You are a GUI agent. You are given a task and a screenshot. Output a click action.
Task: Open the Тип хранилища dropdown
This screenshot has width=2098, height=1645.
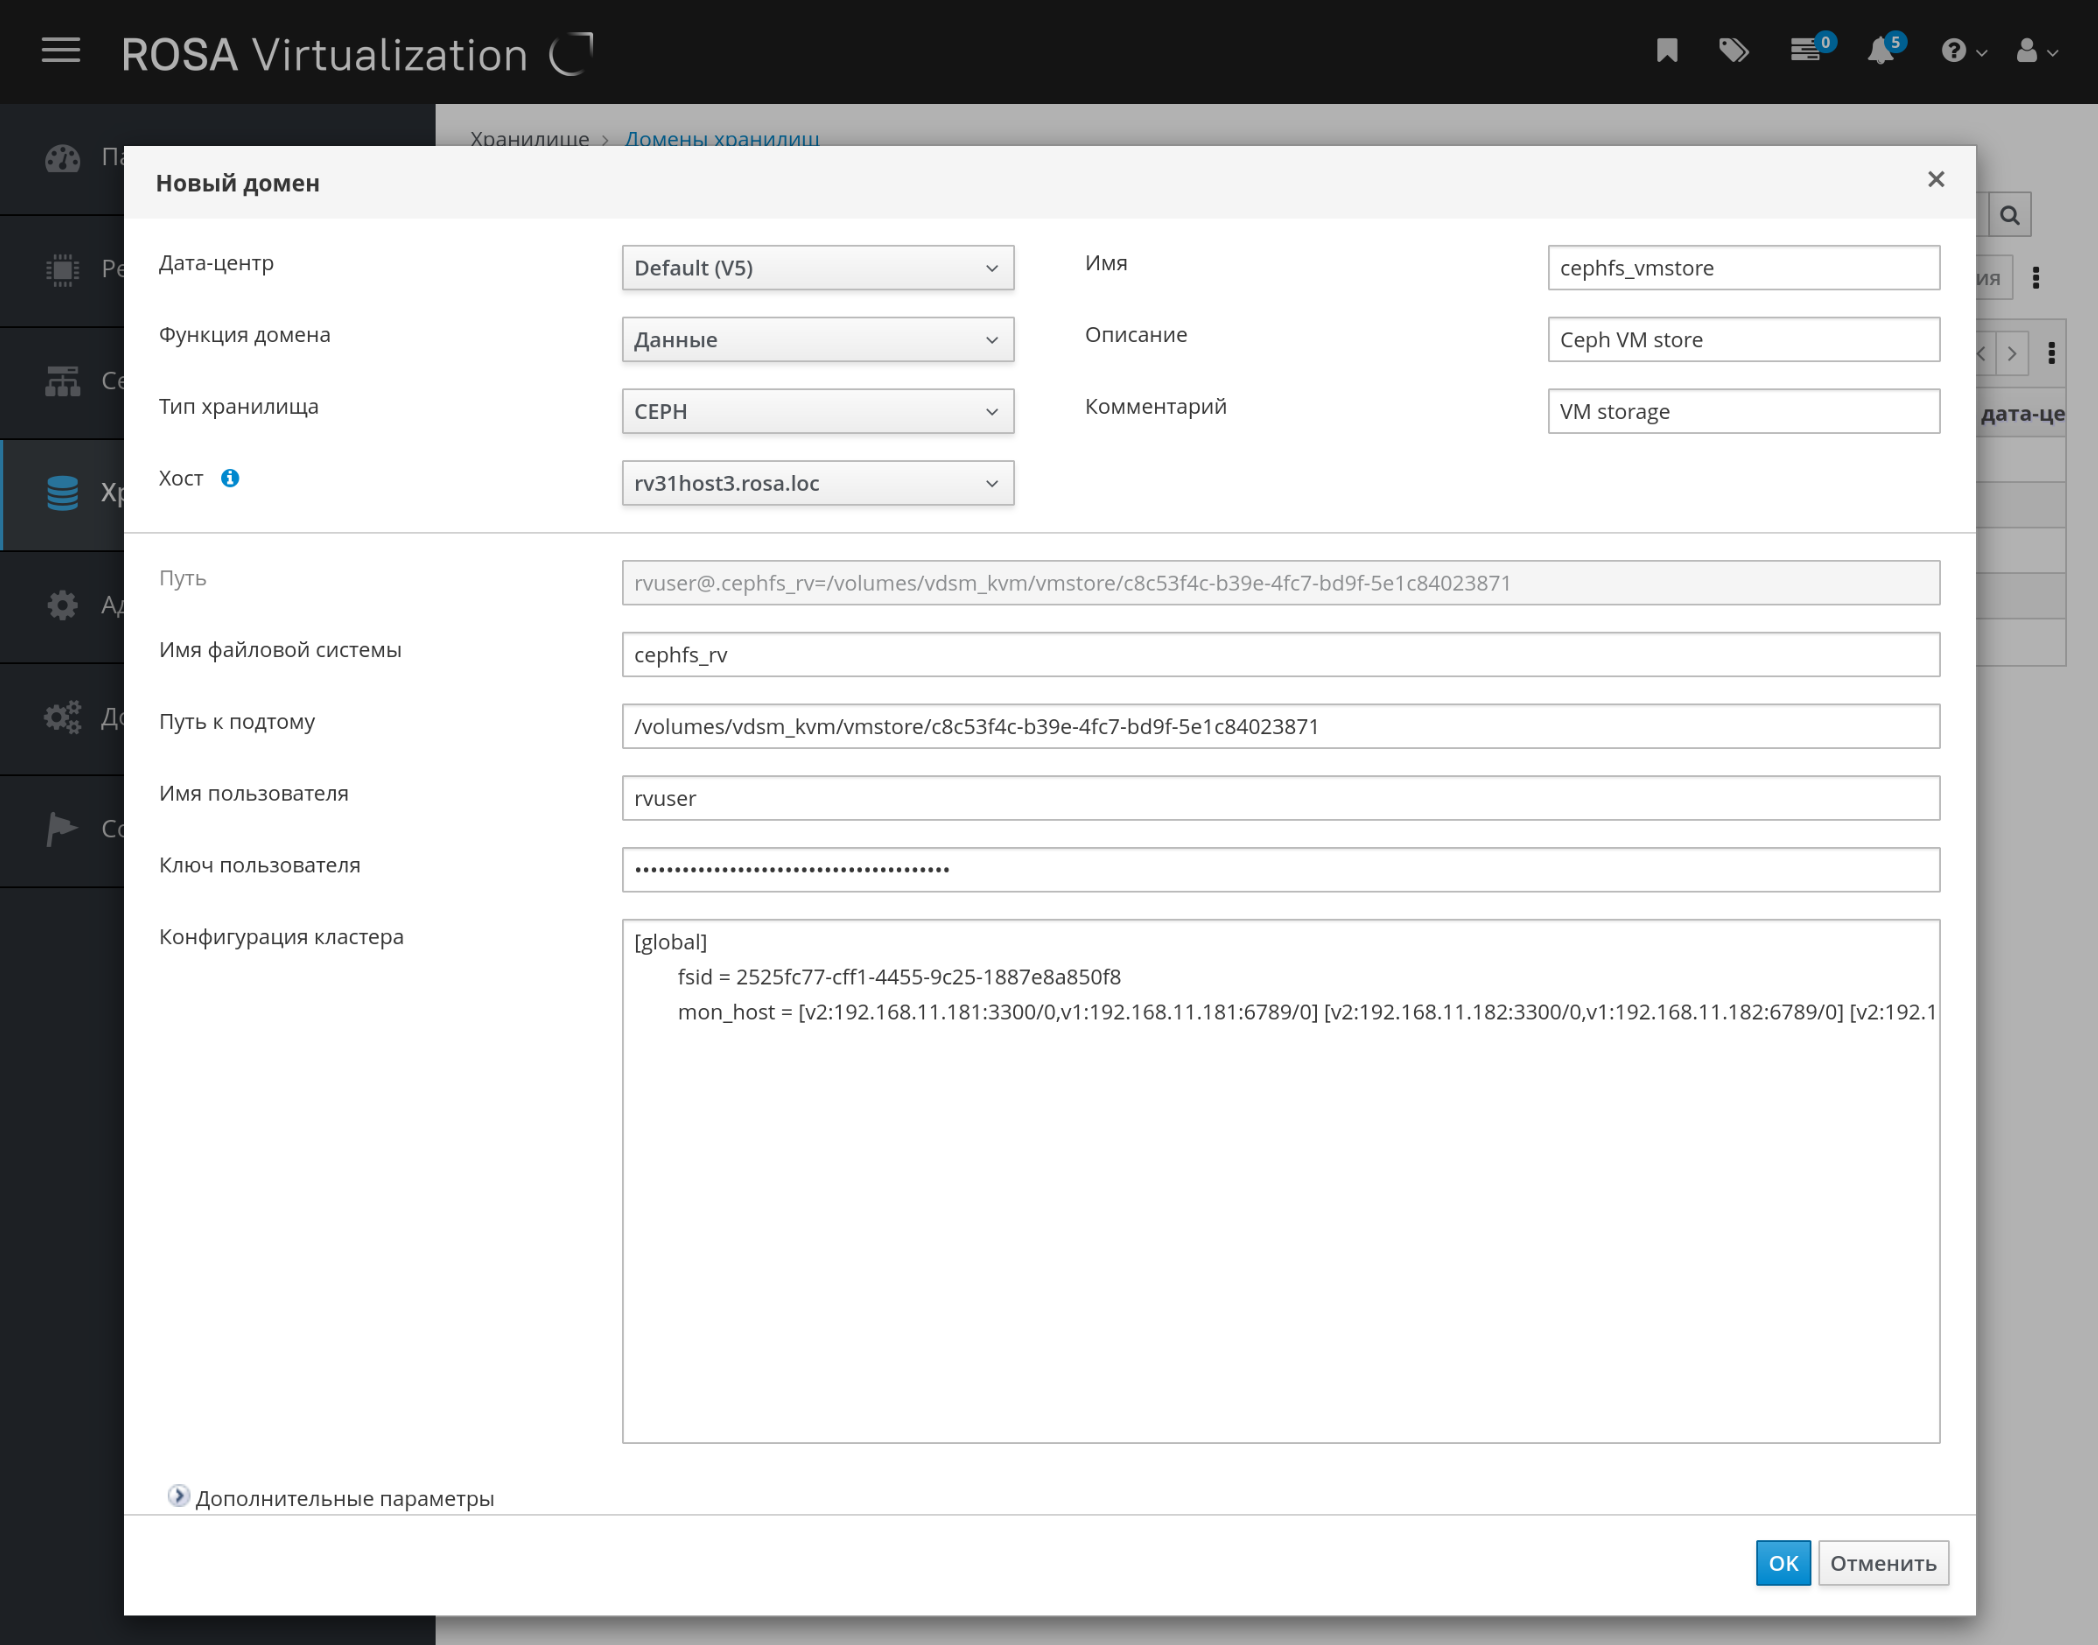coord(817,411)
